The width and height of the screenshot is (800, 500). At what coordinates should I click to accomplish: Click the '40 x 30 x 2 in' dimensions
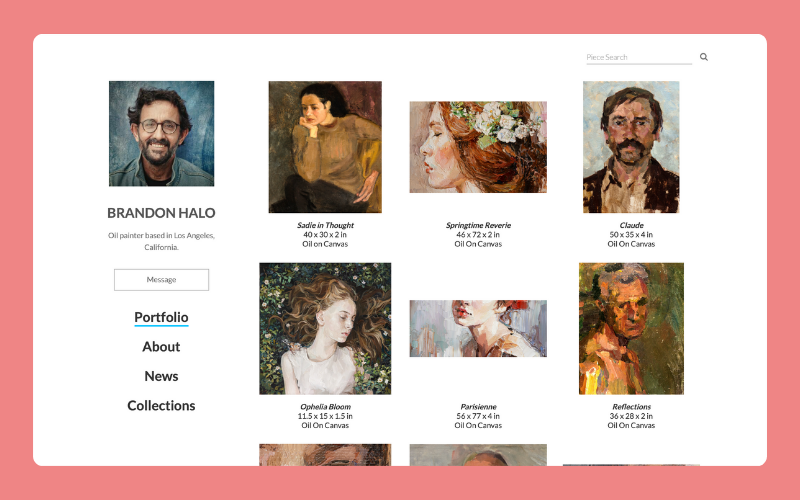325,235
